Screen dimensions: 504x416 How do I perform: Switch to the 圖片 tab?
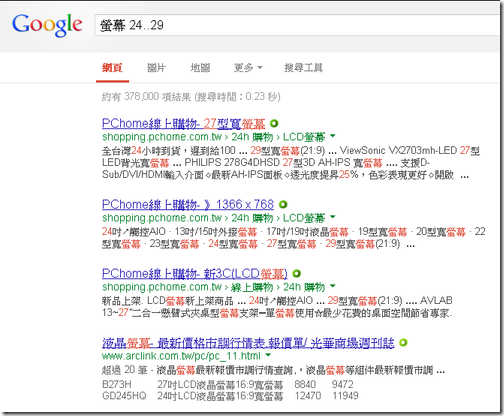[x=156, y=68]
